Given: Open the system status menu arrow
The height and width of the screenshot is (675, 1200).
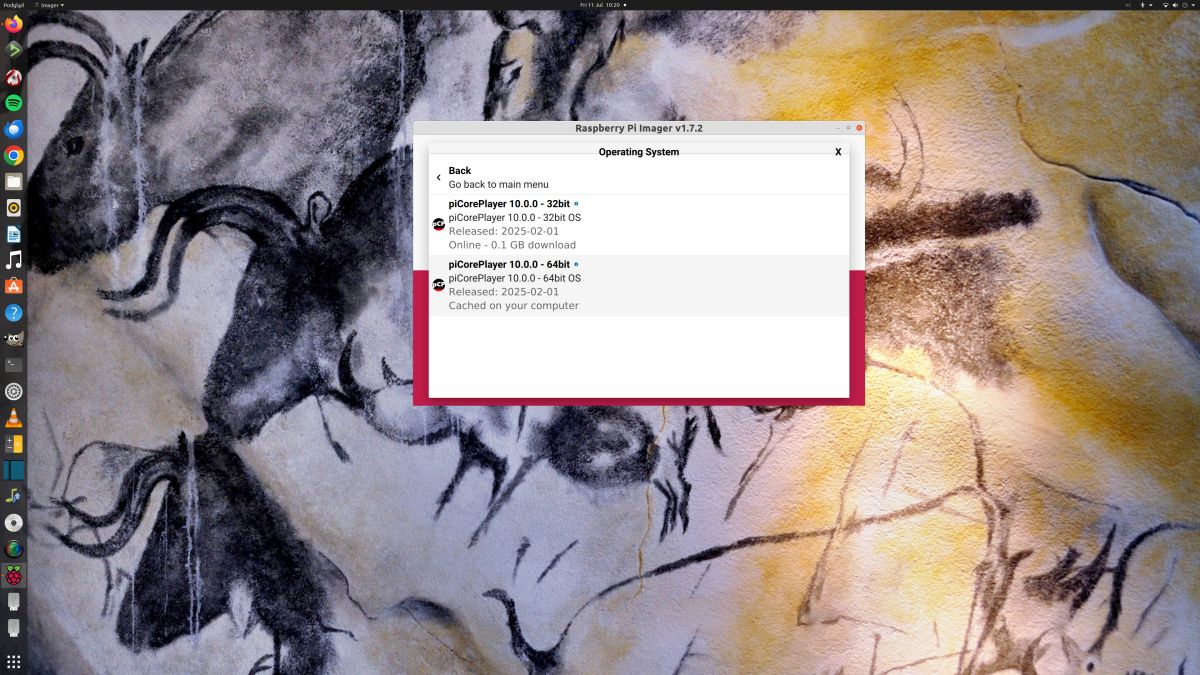Looking at the screenshot, I should pyautogui.click(x=1192, y=5).
